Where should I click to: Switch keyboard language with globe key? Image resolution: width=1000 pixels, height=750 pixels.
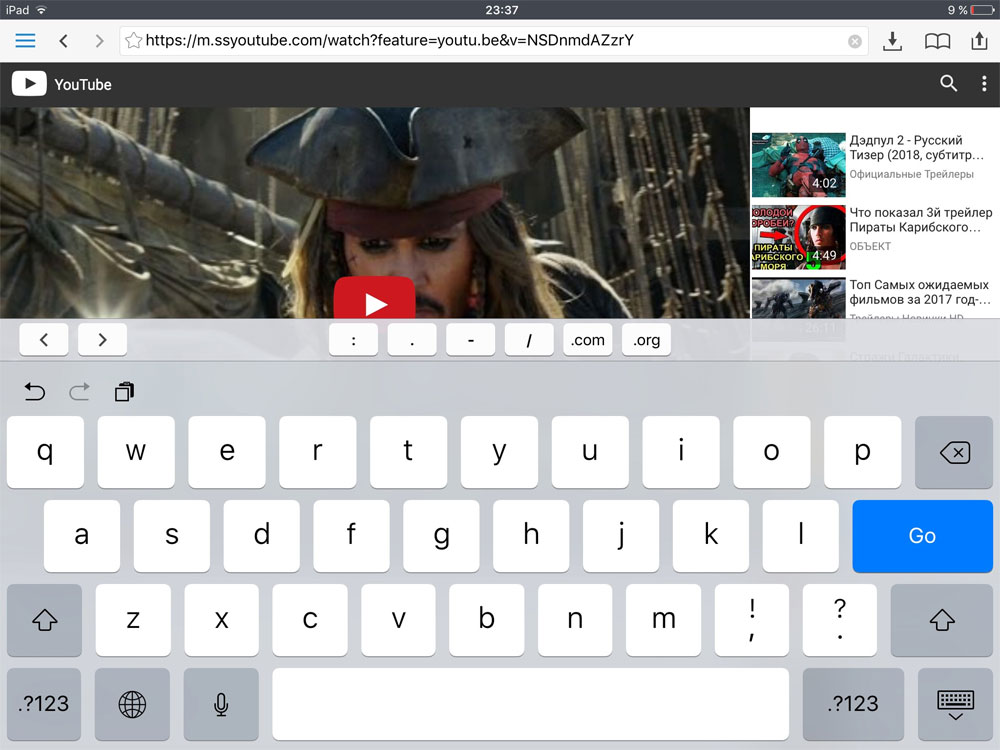(132, 704)
